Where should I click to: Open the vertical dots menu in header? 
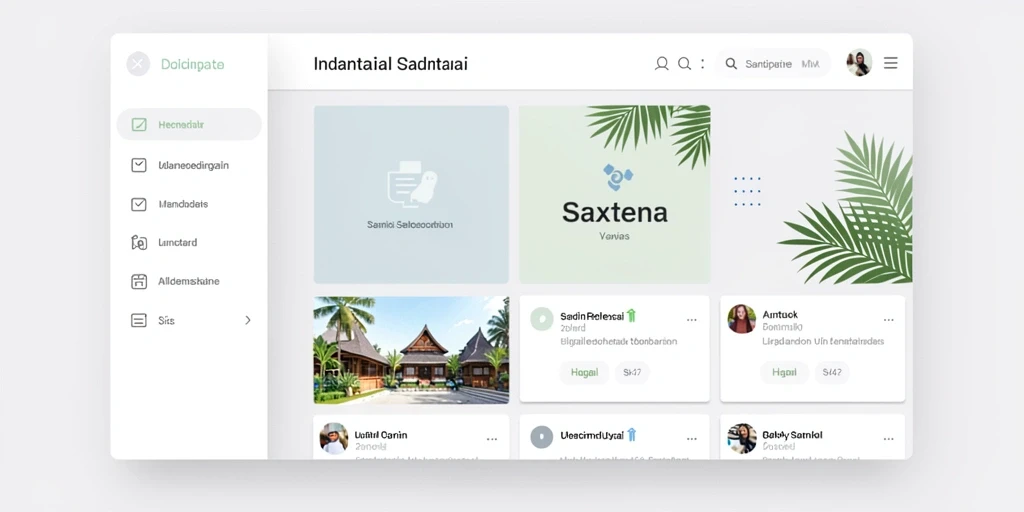pos(703,63)
